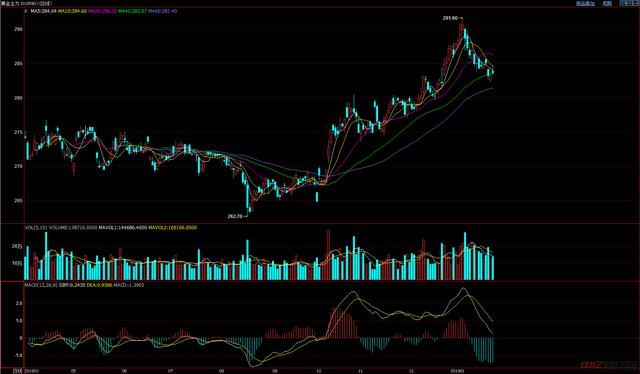Click the 201901 date axis label

point(458,371)
